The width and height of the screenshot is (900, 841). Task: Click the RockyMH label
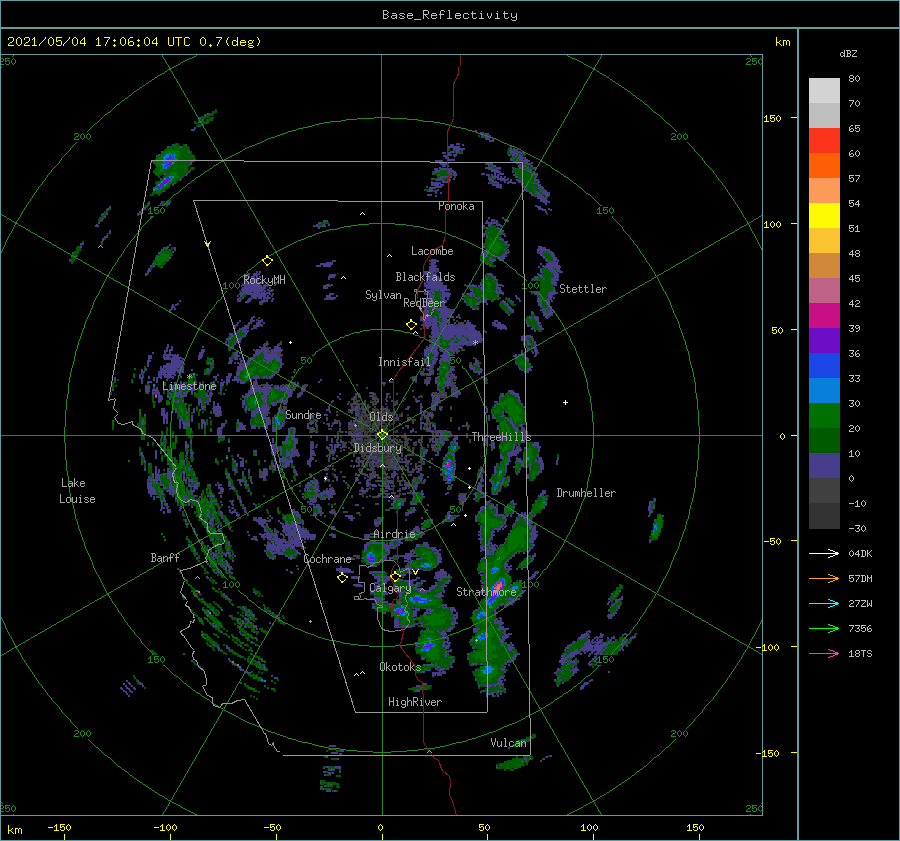point(264,280)
